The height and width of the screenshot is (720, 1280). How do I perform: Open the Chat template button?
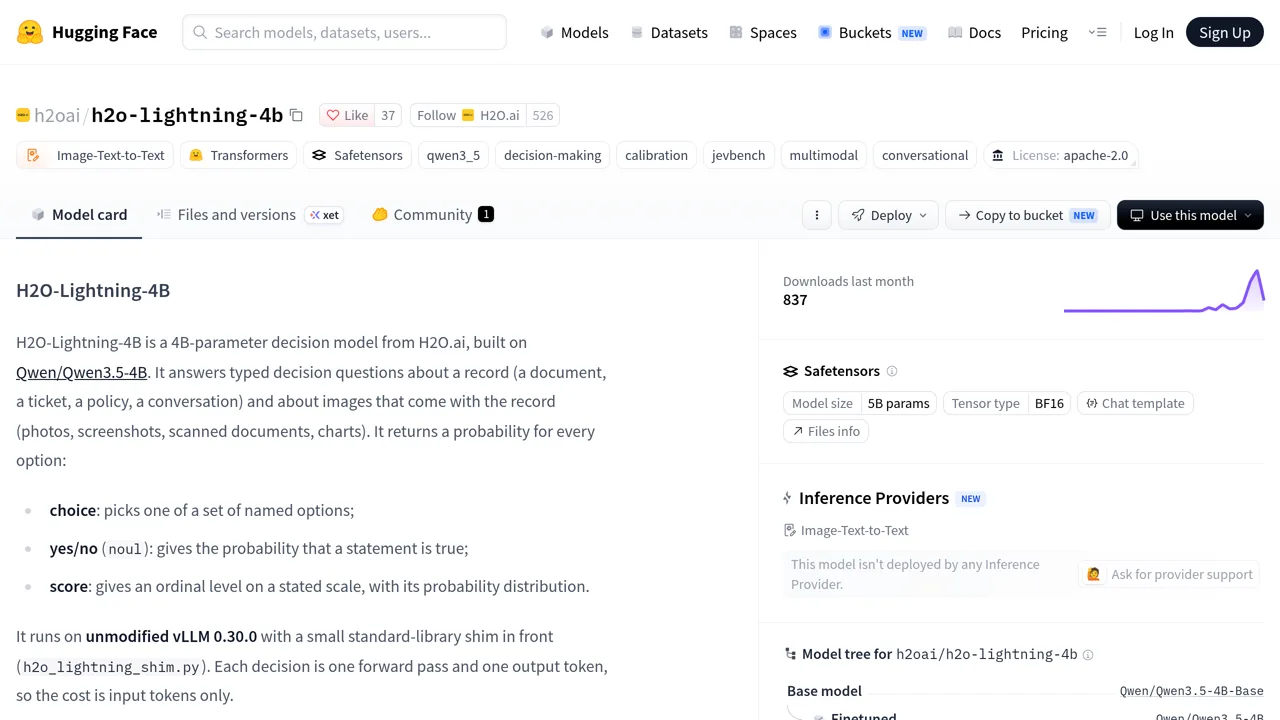[x=1135, y=403]
